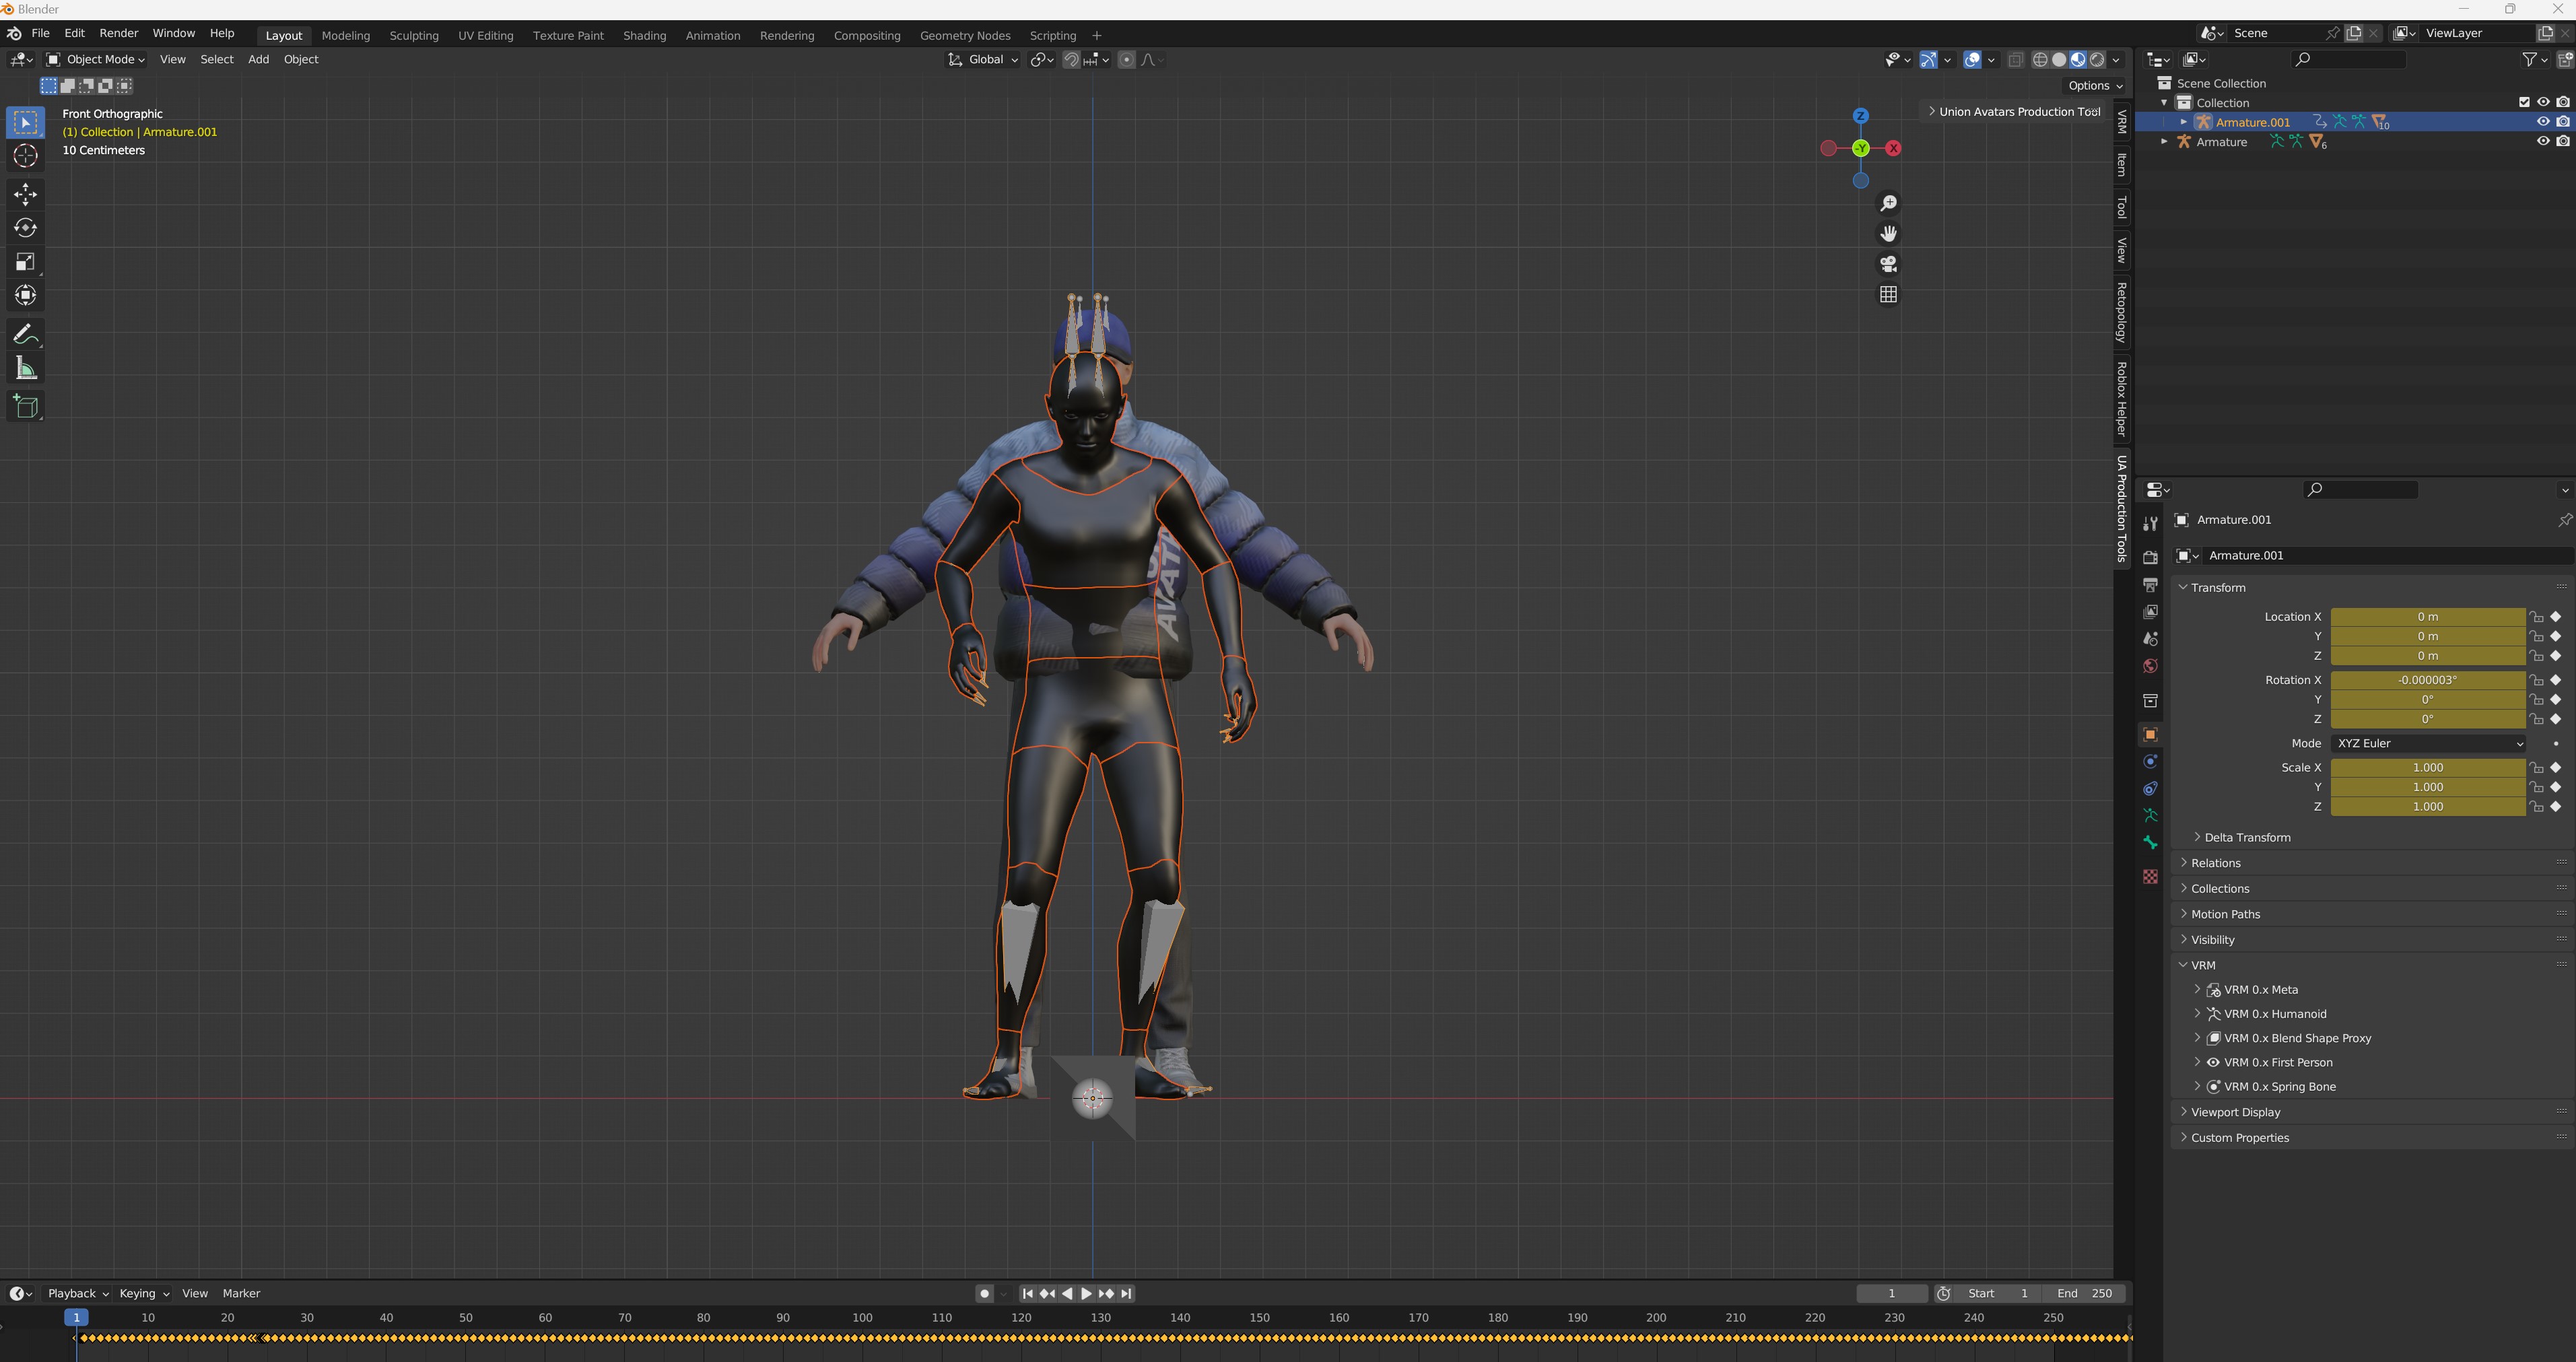Open the Render menu
This screenshot has width=2576, height=1362.
(119, 33)
